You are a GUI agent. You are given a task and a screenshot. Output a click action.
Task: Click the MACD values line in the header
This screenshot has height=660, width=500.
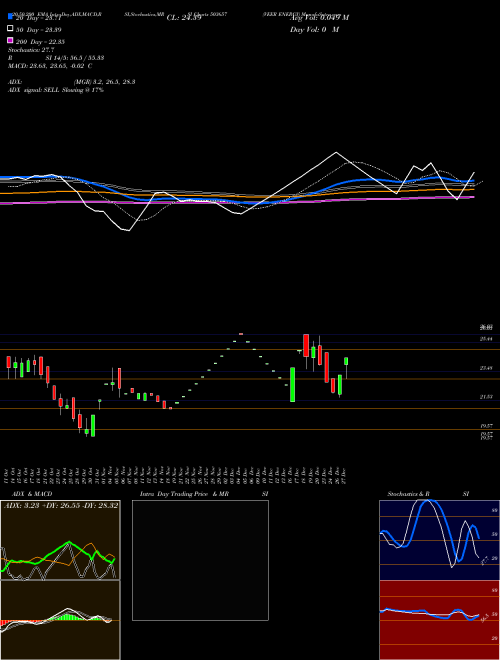[x=50, y=66]
